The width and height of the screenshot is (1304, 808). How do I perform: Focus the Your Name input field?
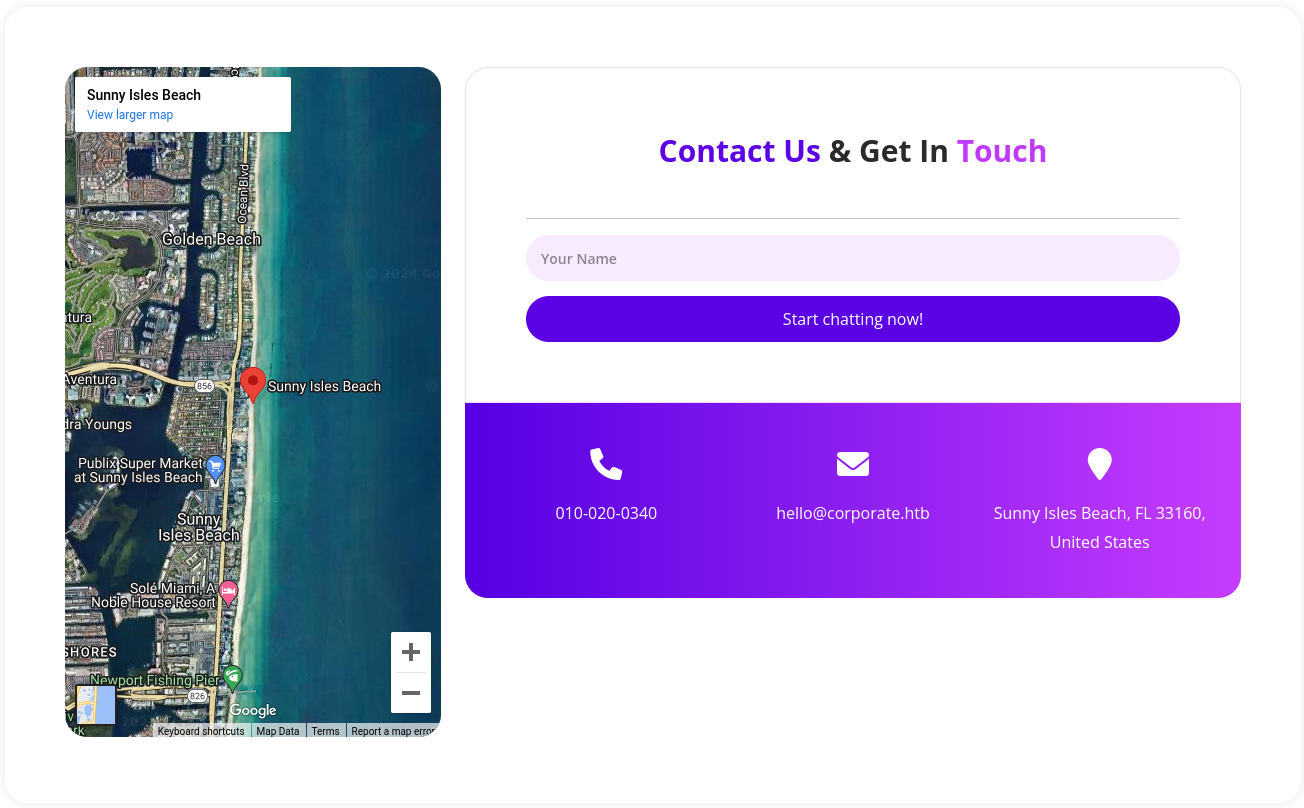853,258
